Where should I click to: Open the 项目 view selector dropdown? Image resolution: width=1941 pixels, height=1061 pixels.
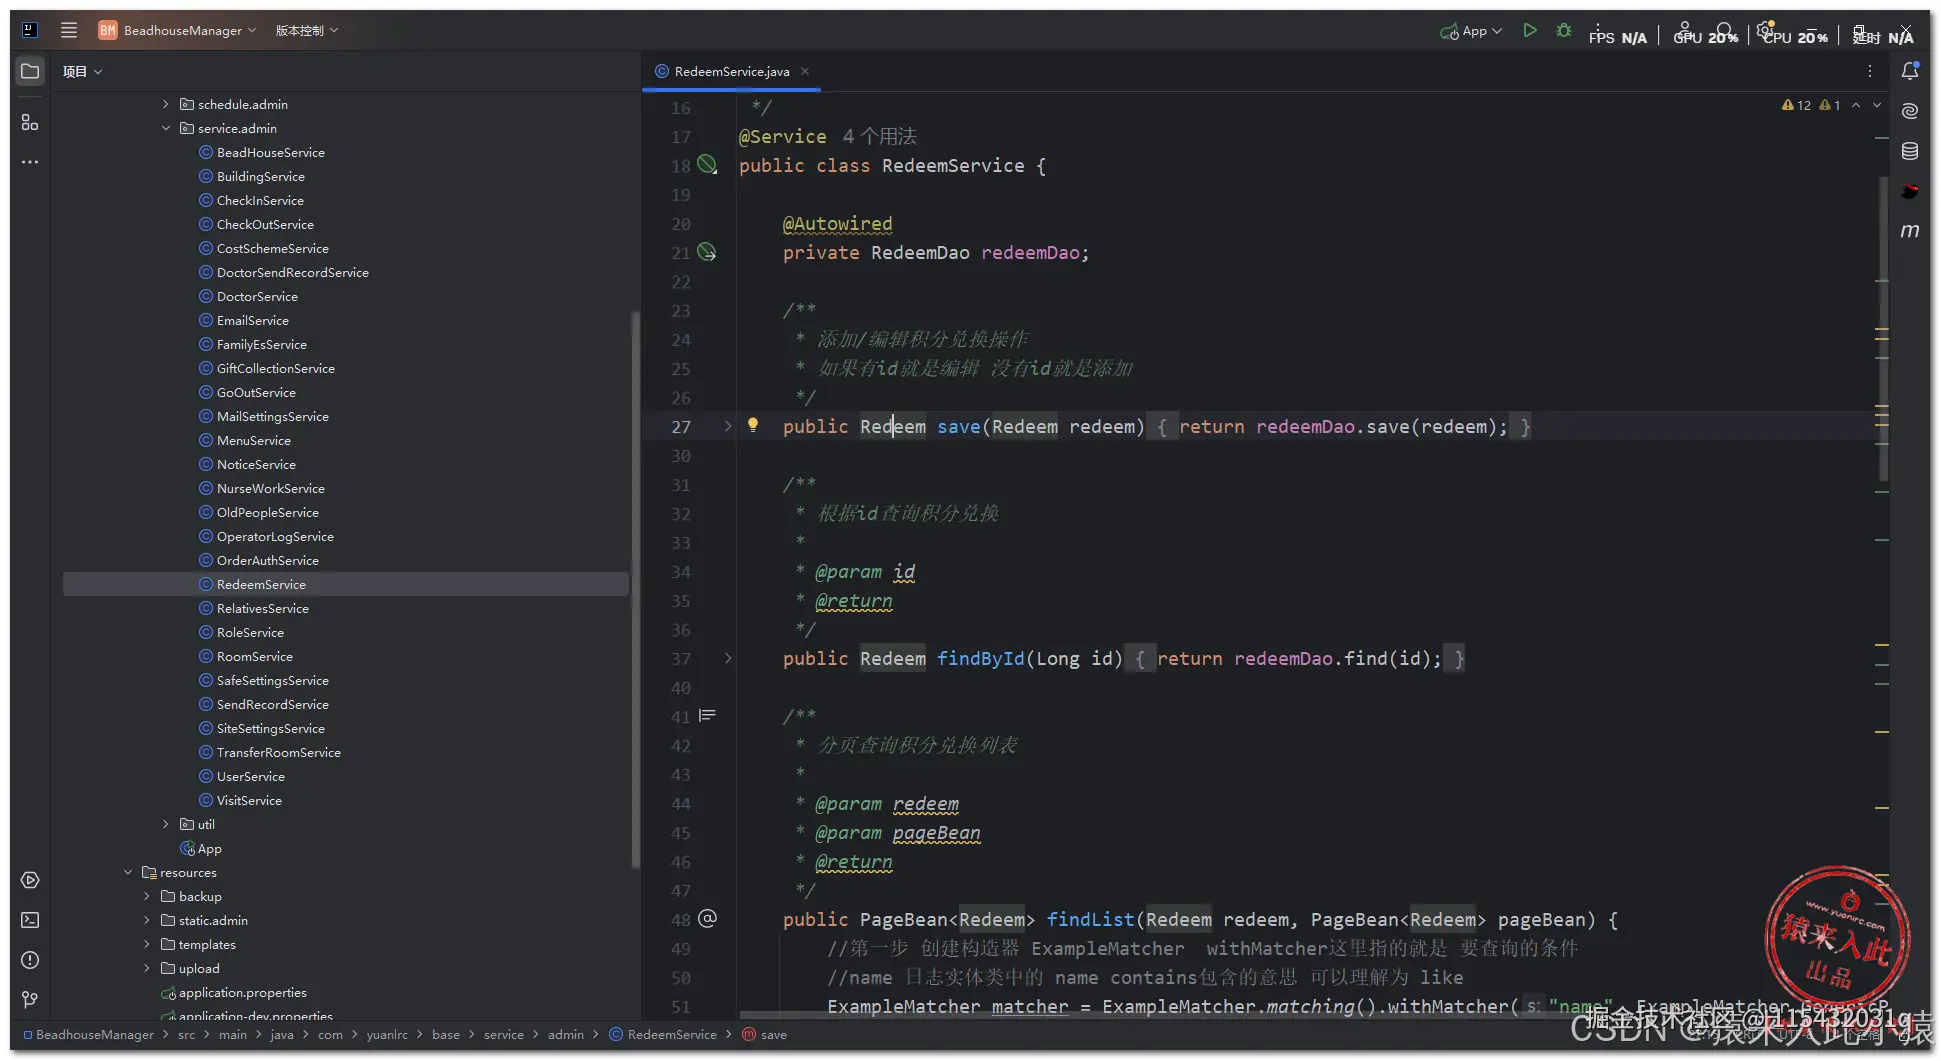point(82,71)
